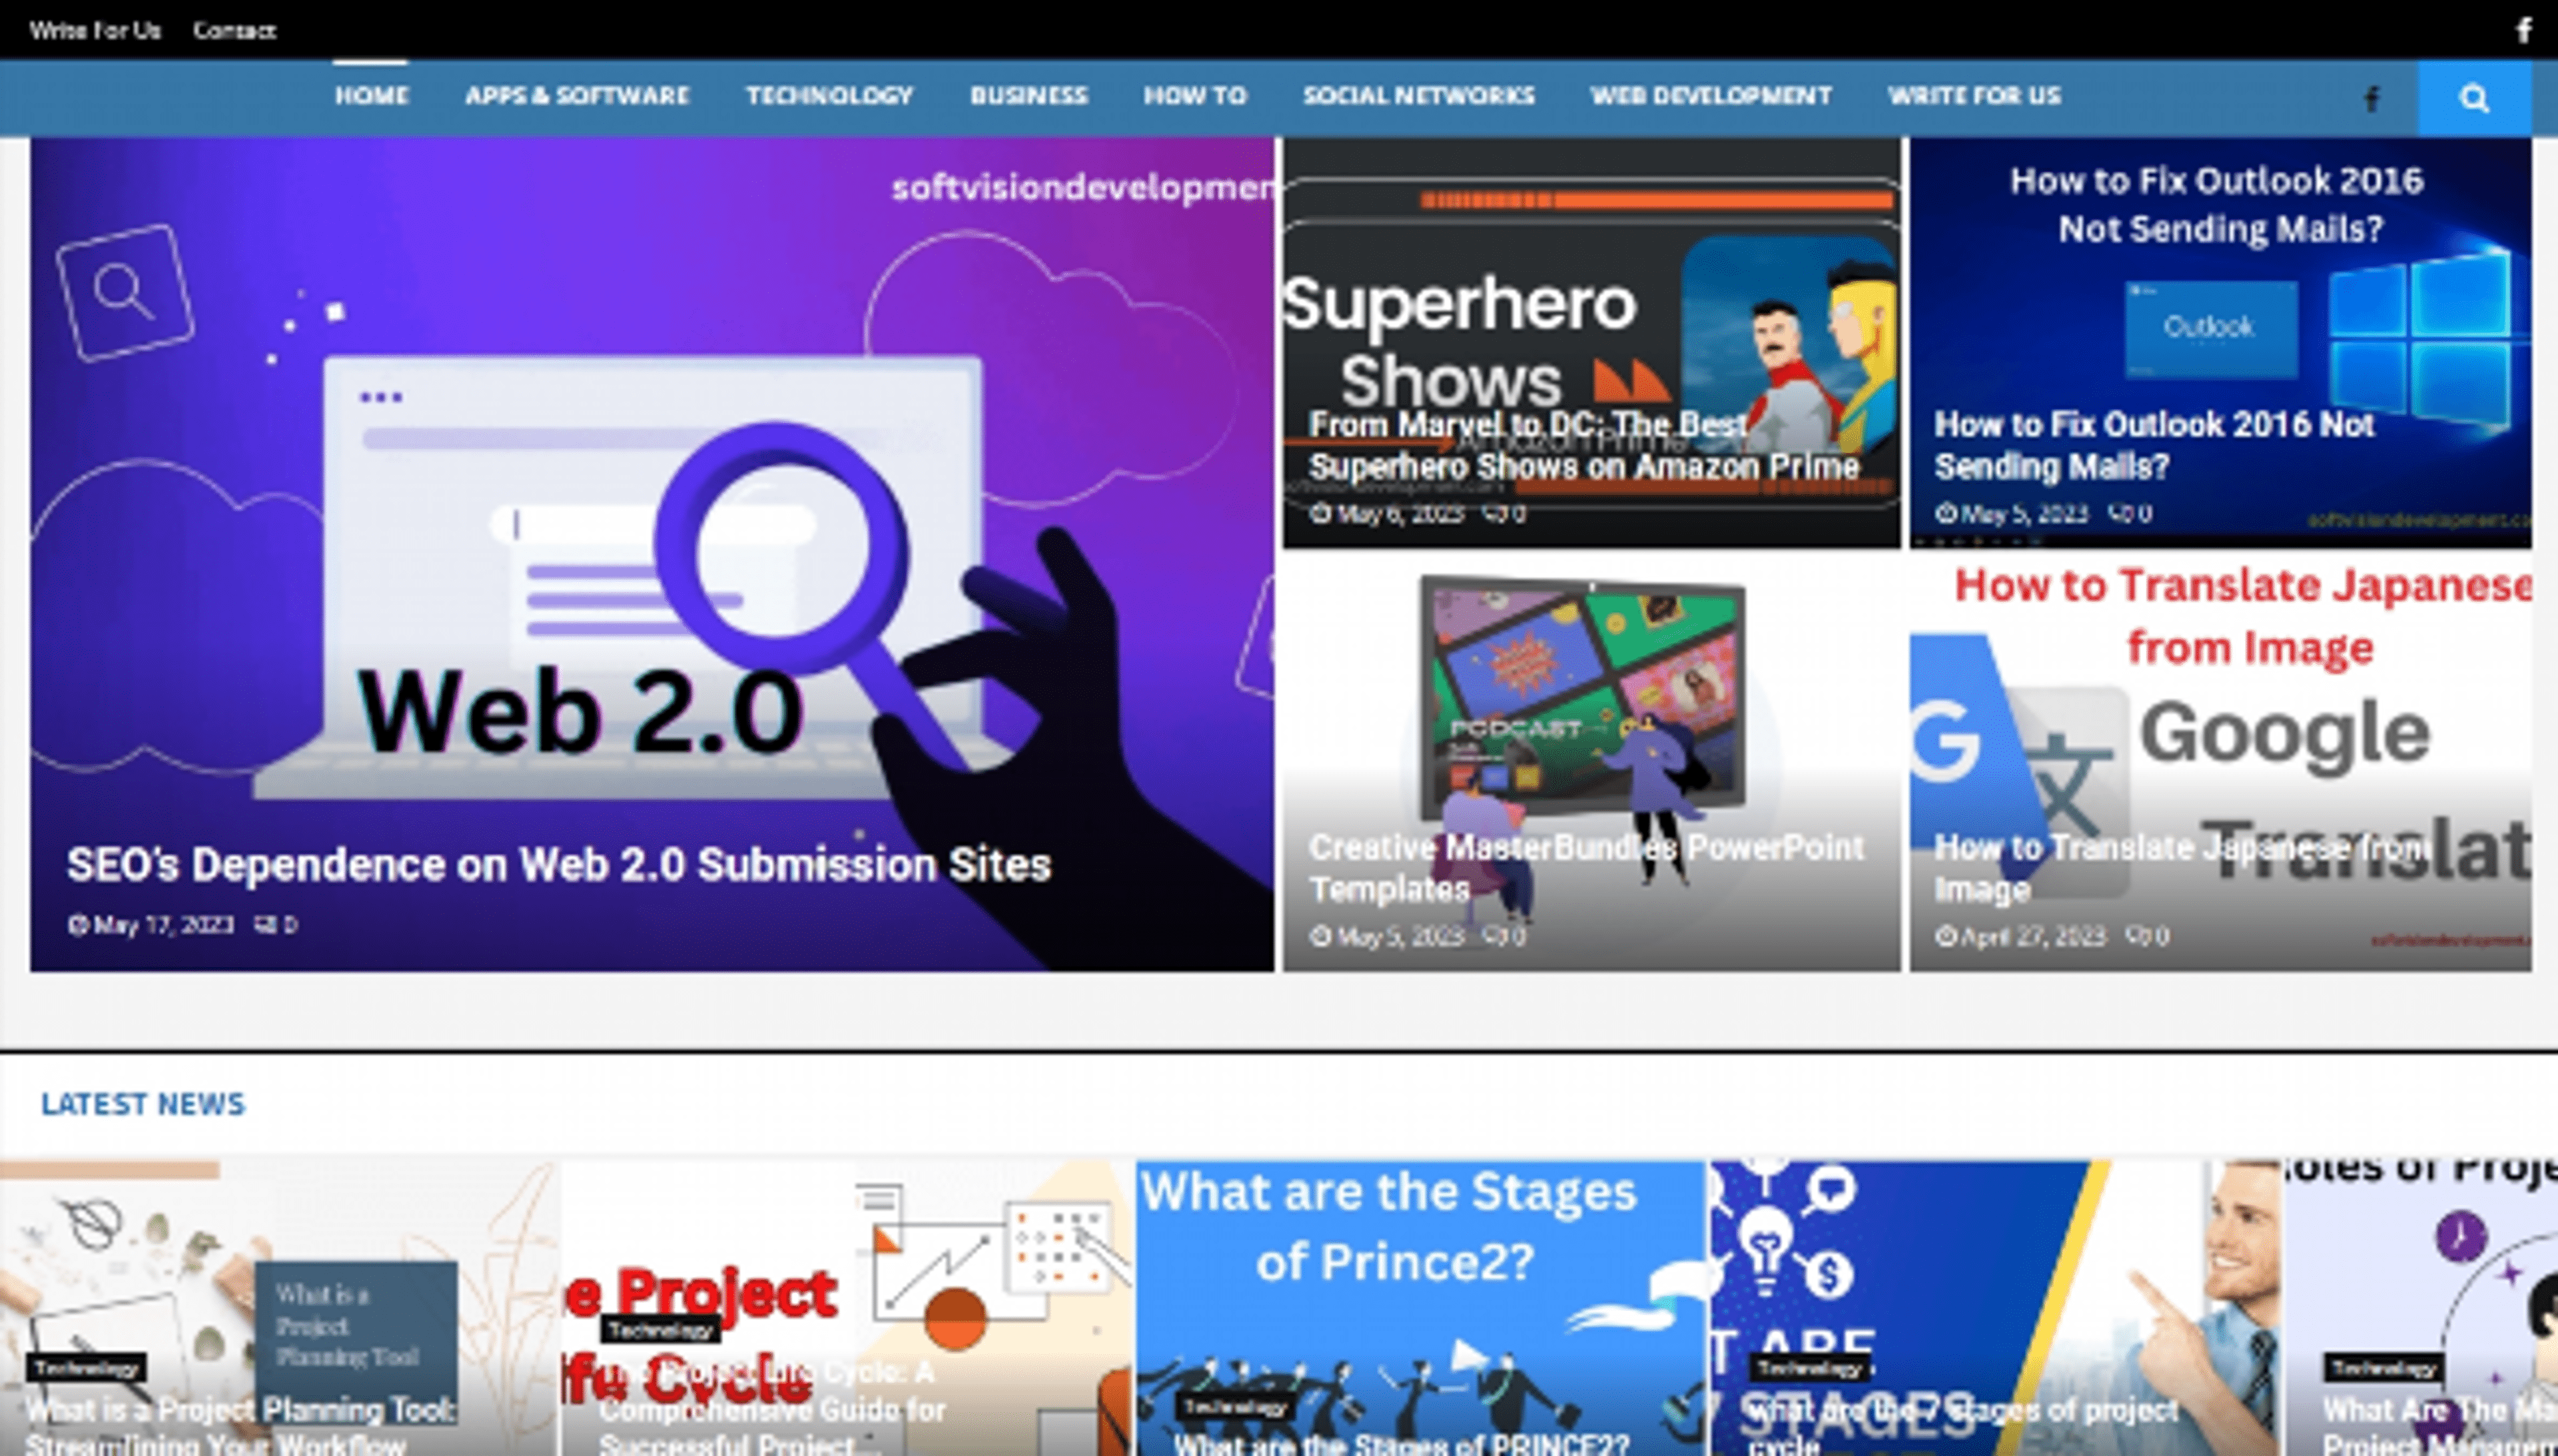
Task: Click Contact link in top bar
Action: click(x=234, y=31)
